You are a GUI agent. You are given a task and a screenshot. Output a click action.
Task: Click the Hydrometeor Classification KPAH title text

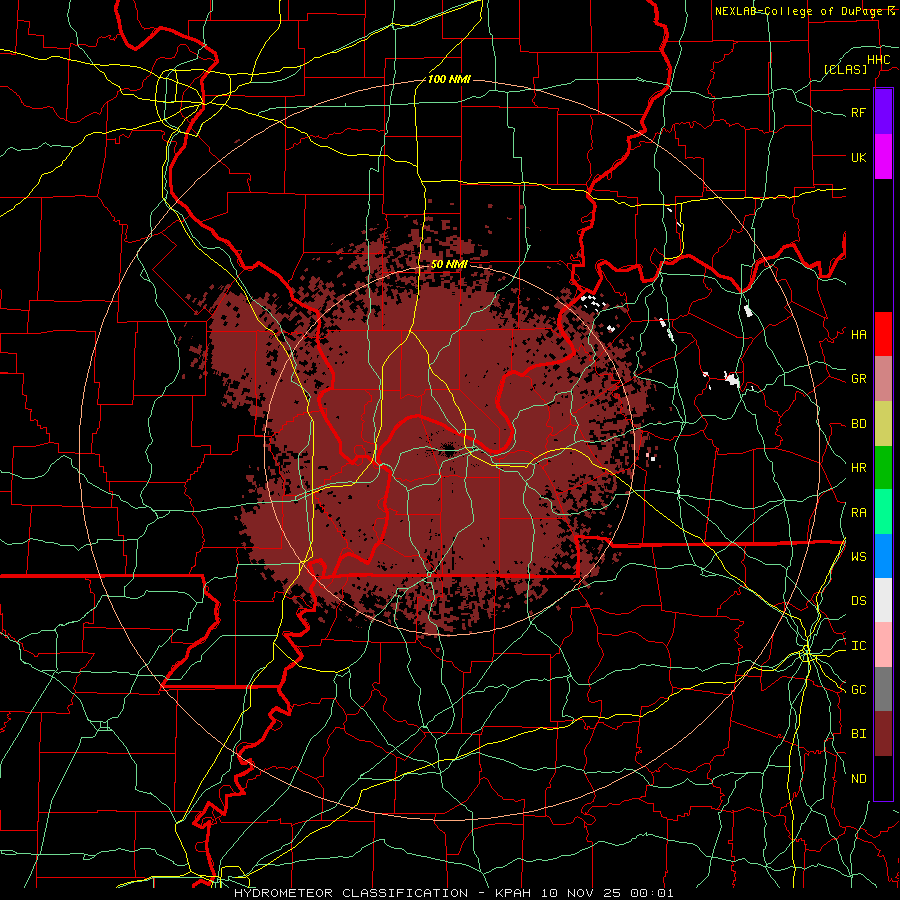453,893
